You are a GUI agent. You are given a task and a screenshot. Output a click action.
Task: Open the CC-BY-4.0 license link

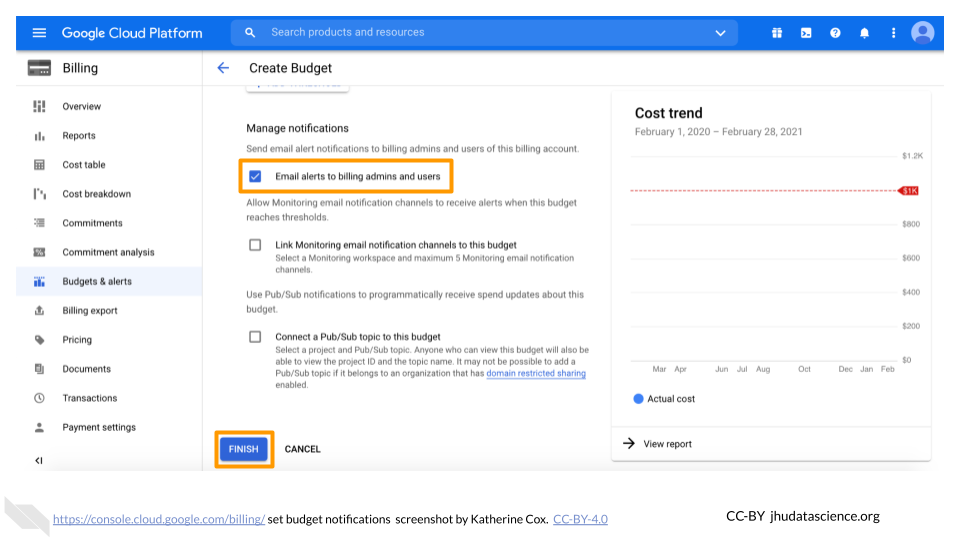pyautogui.click(x=580, y=519)
